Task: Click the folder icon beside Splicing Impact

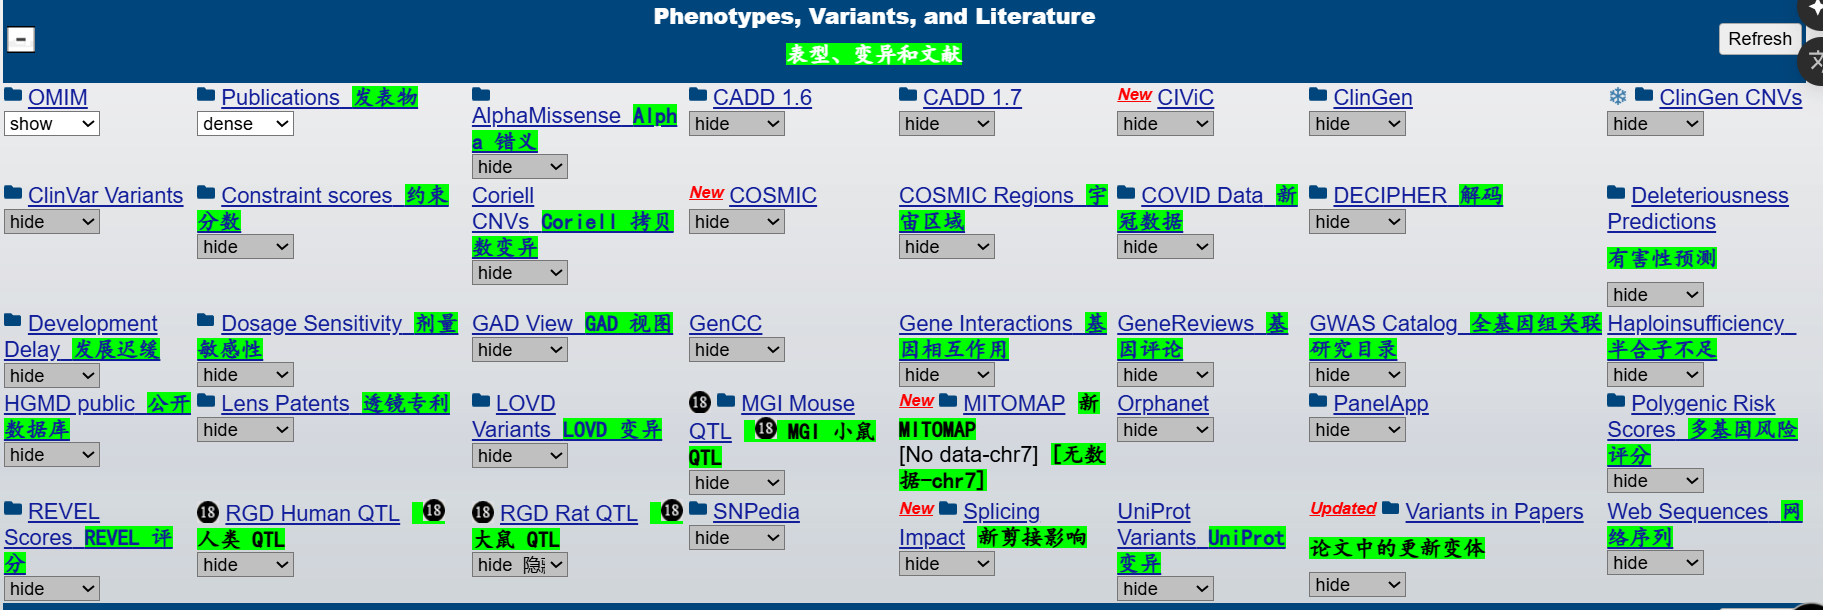Action: (948, 509)
